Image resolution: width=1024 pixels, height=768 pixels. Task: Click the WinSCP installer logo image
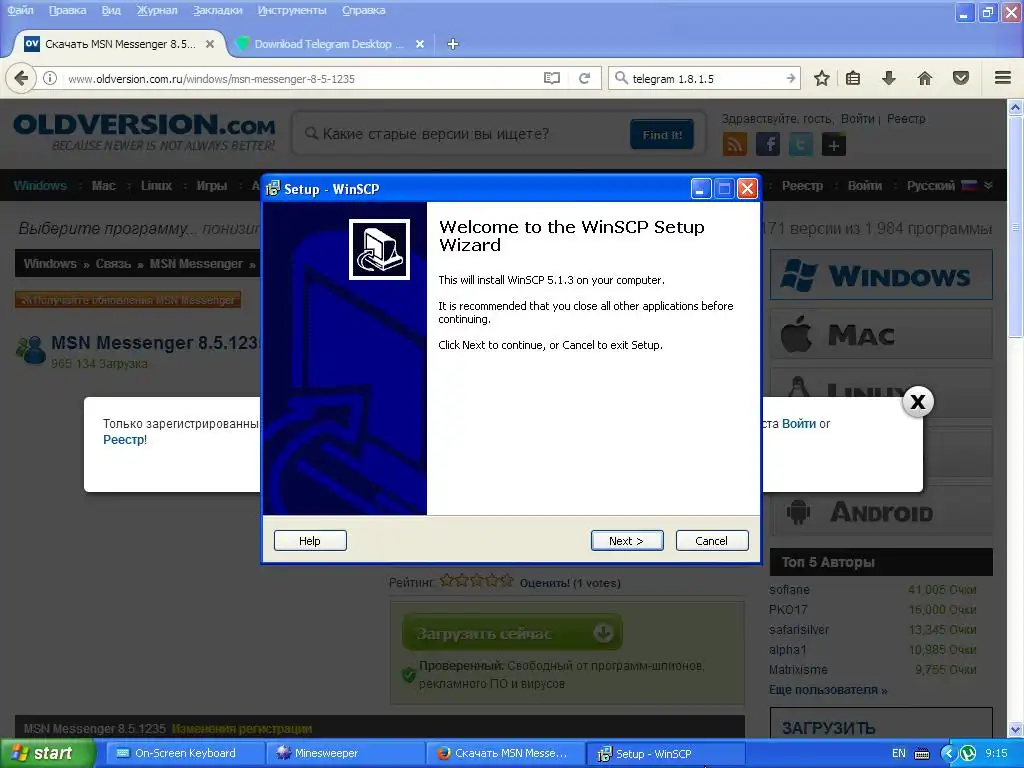(379, 249)
